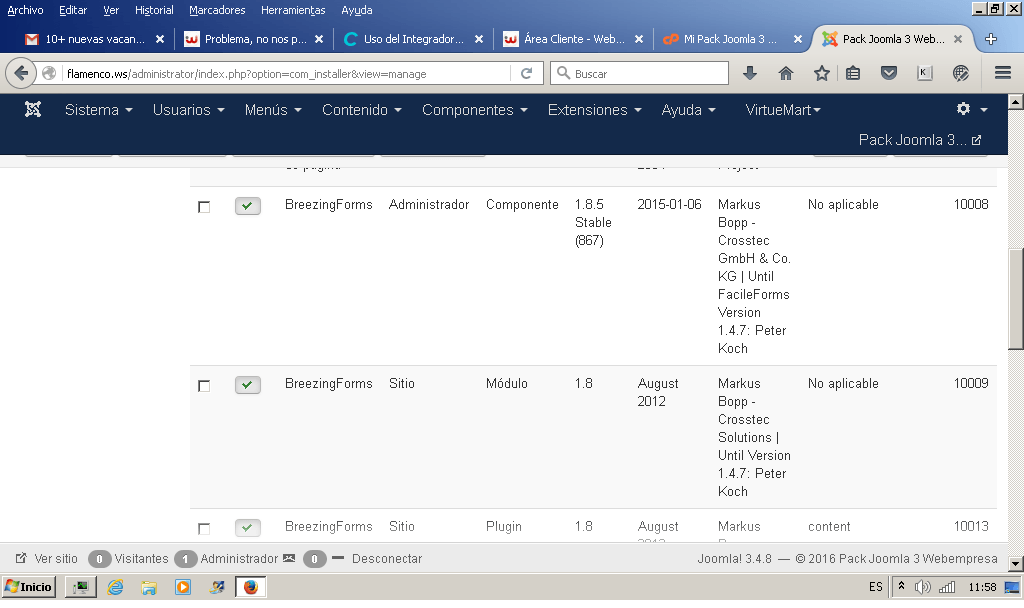Open the Marcadores menu

point(217,10)
